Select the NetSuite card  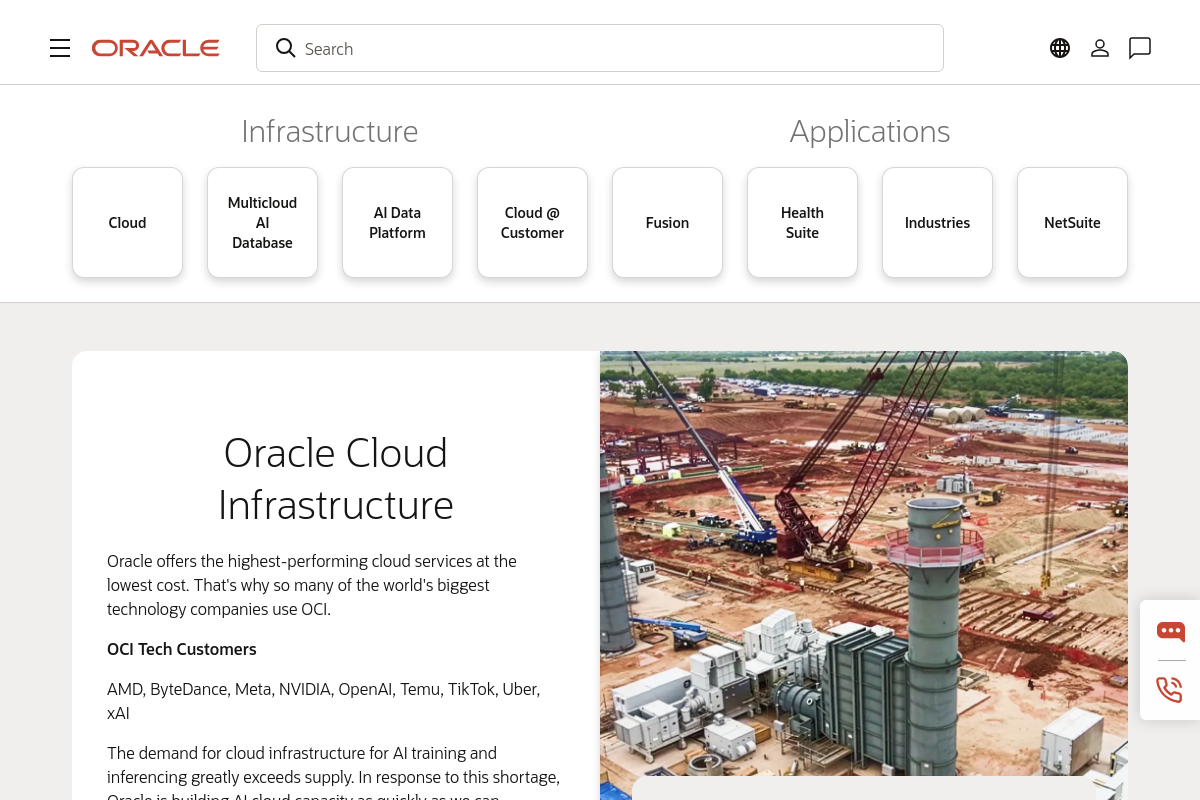(x=1072, y=222)
